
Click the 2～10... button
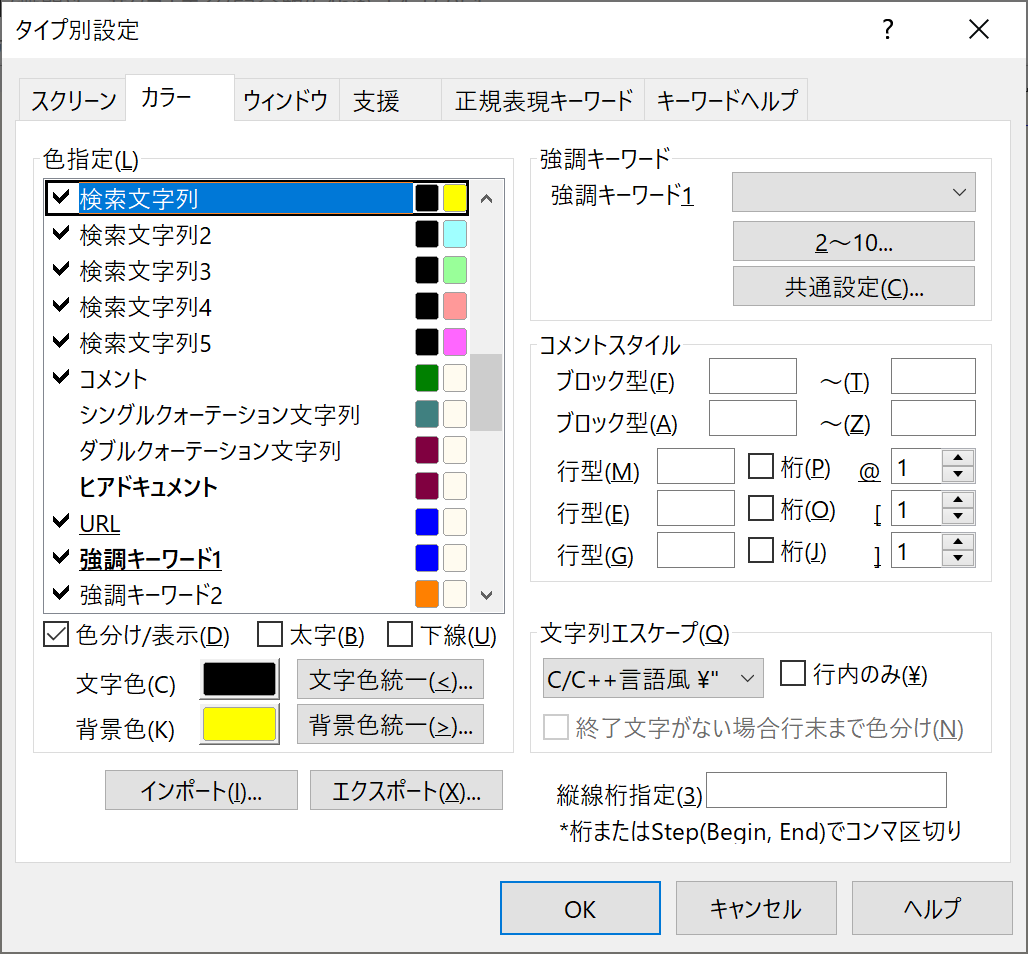coord(854,241)
